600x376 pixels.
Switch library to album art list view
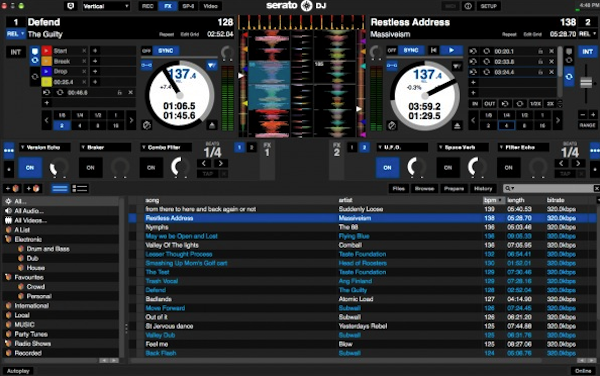tap(80, 189)
